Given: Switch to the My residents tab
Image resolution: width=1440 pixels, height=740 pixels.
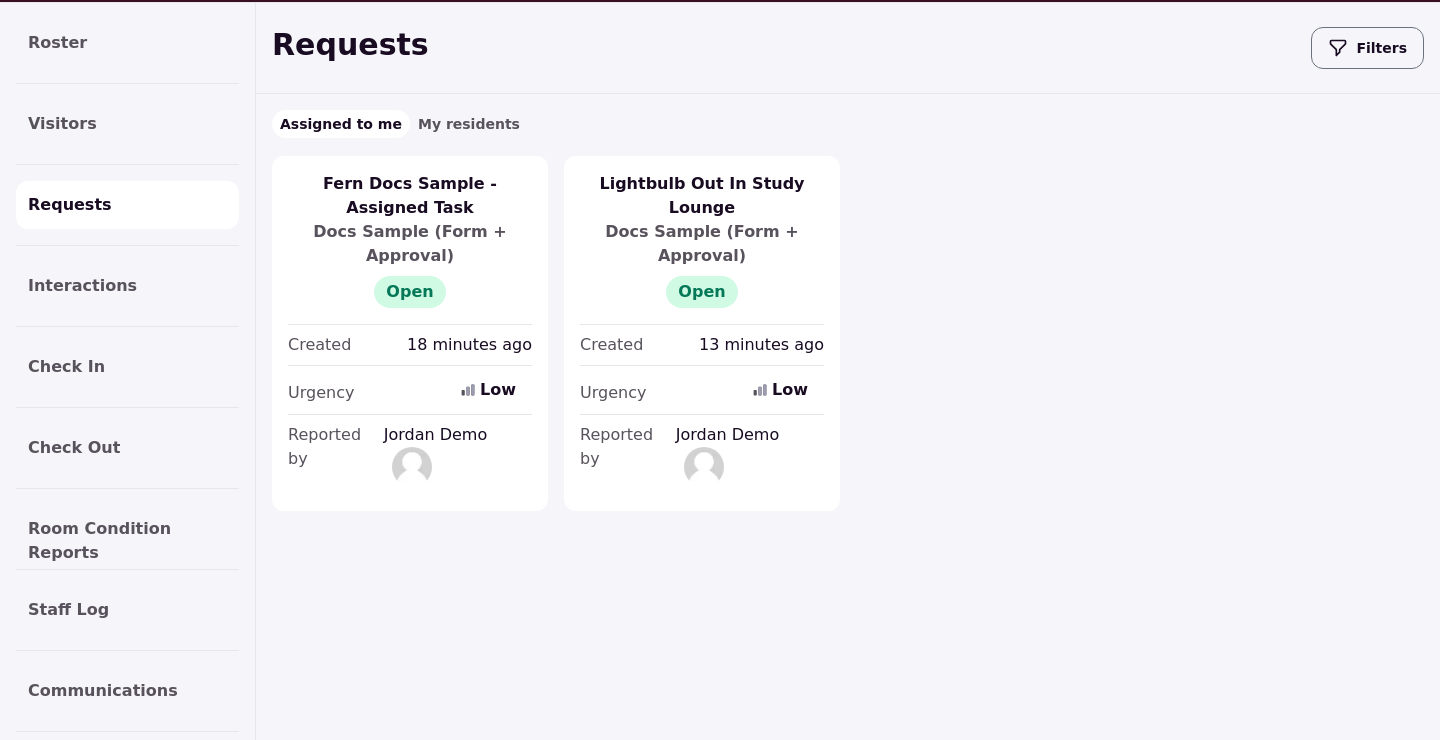Looking at the screenshot, I should point(469,124).
